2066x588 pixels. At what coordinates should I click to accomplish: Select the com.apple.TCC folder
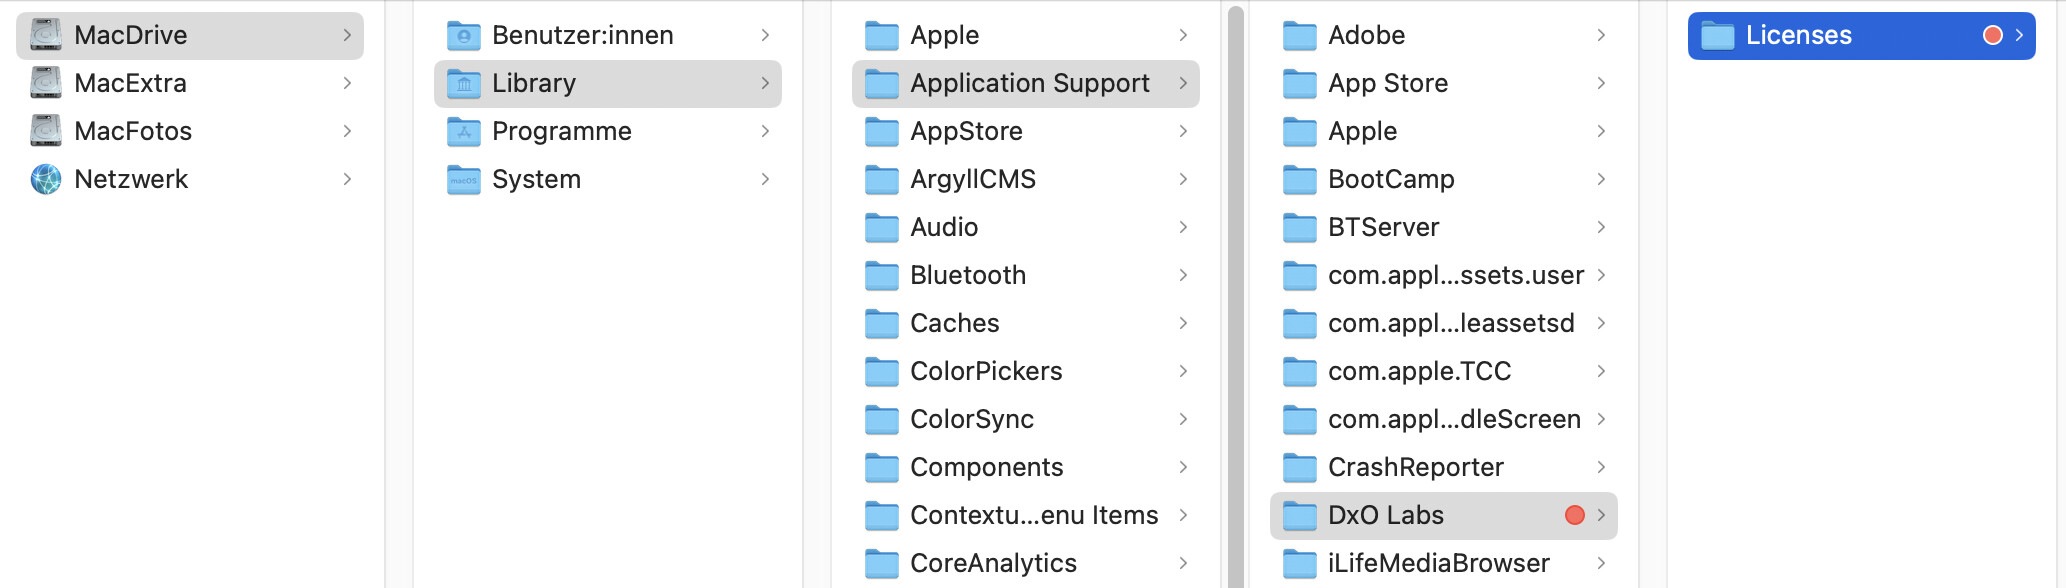pyautogui.click(x=1419, y=371)
